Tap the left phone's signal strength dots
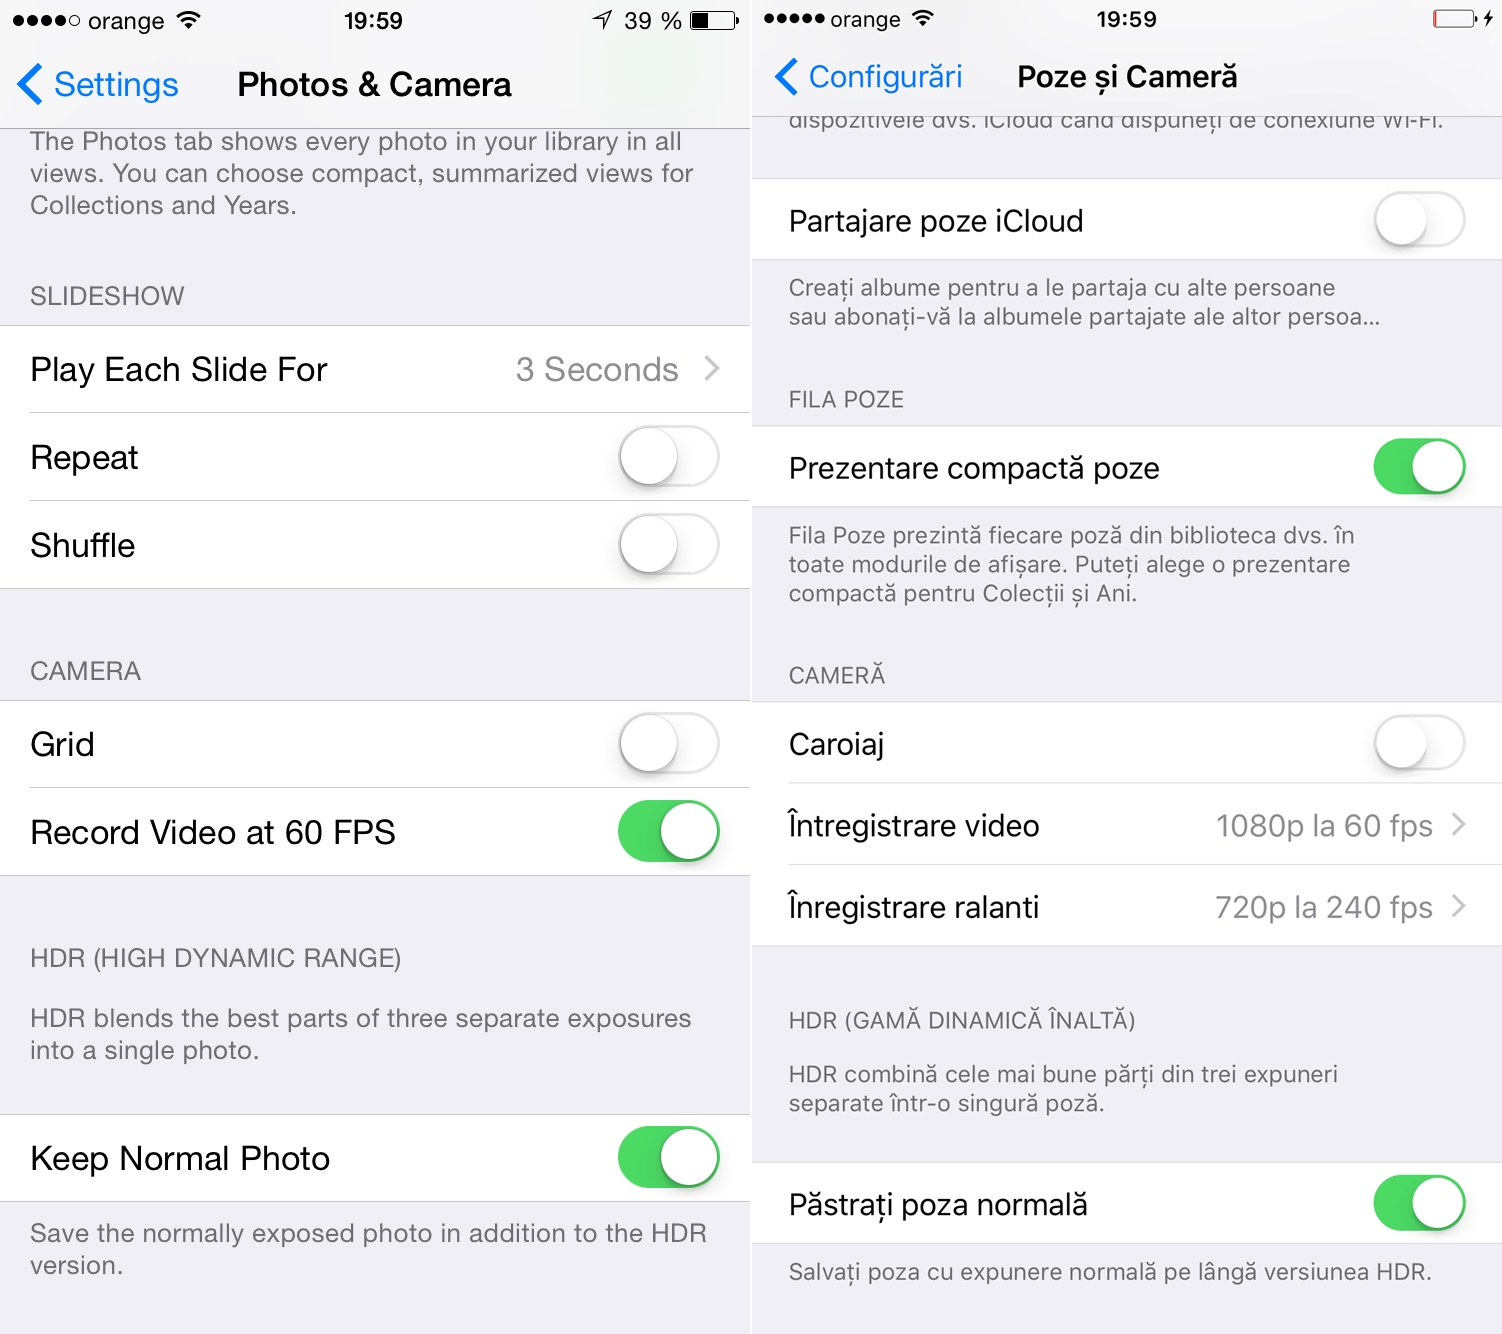1502x1334 pixels. tap(46, 20)
